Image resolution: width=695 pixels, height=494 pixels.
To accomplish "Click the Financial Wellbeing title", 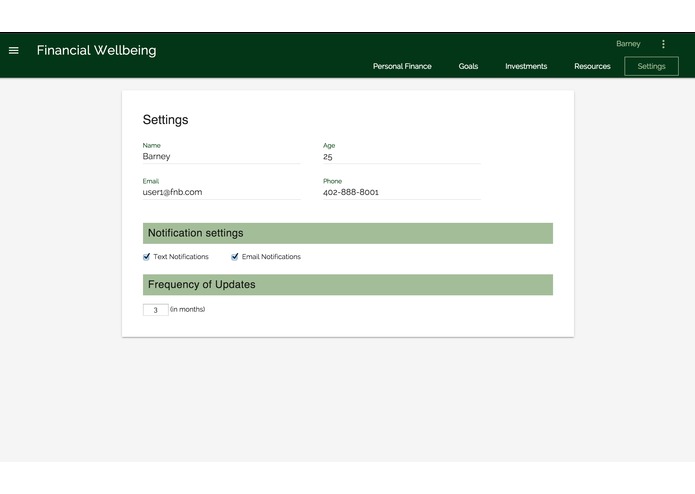I will point(97,51).
